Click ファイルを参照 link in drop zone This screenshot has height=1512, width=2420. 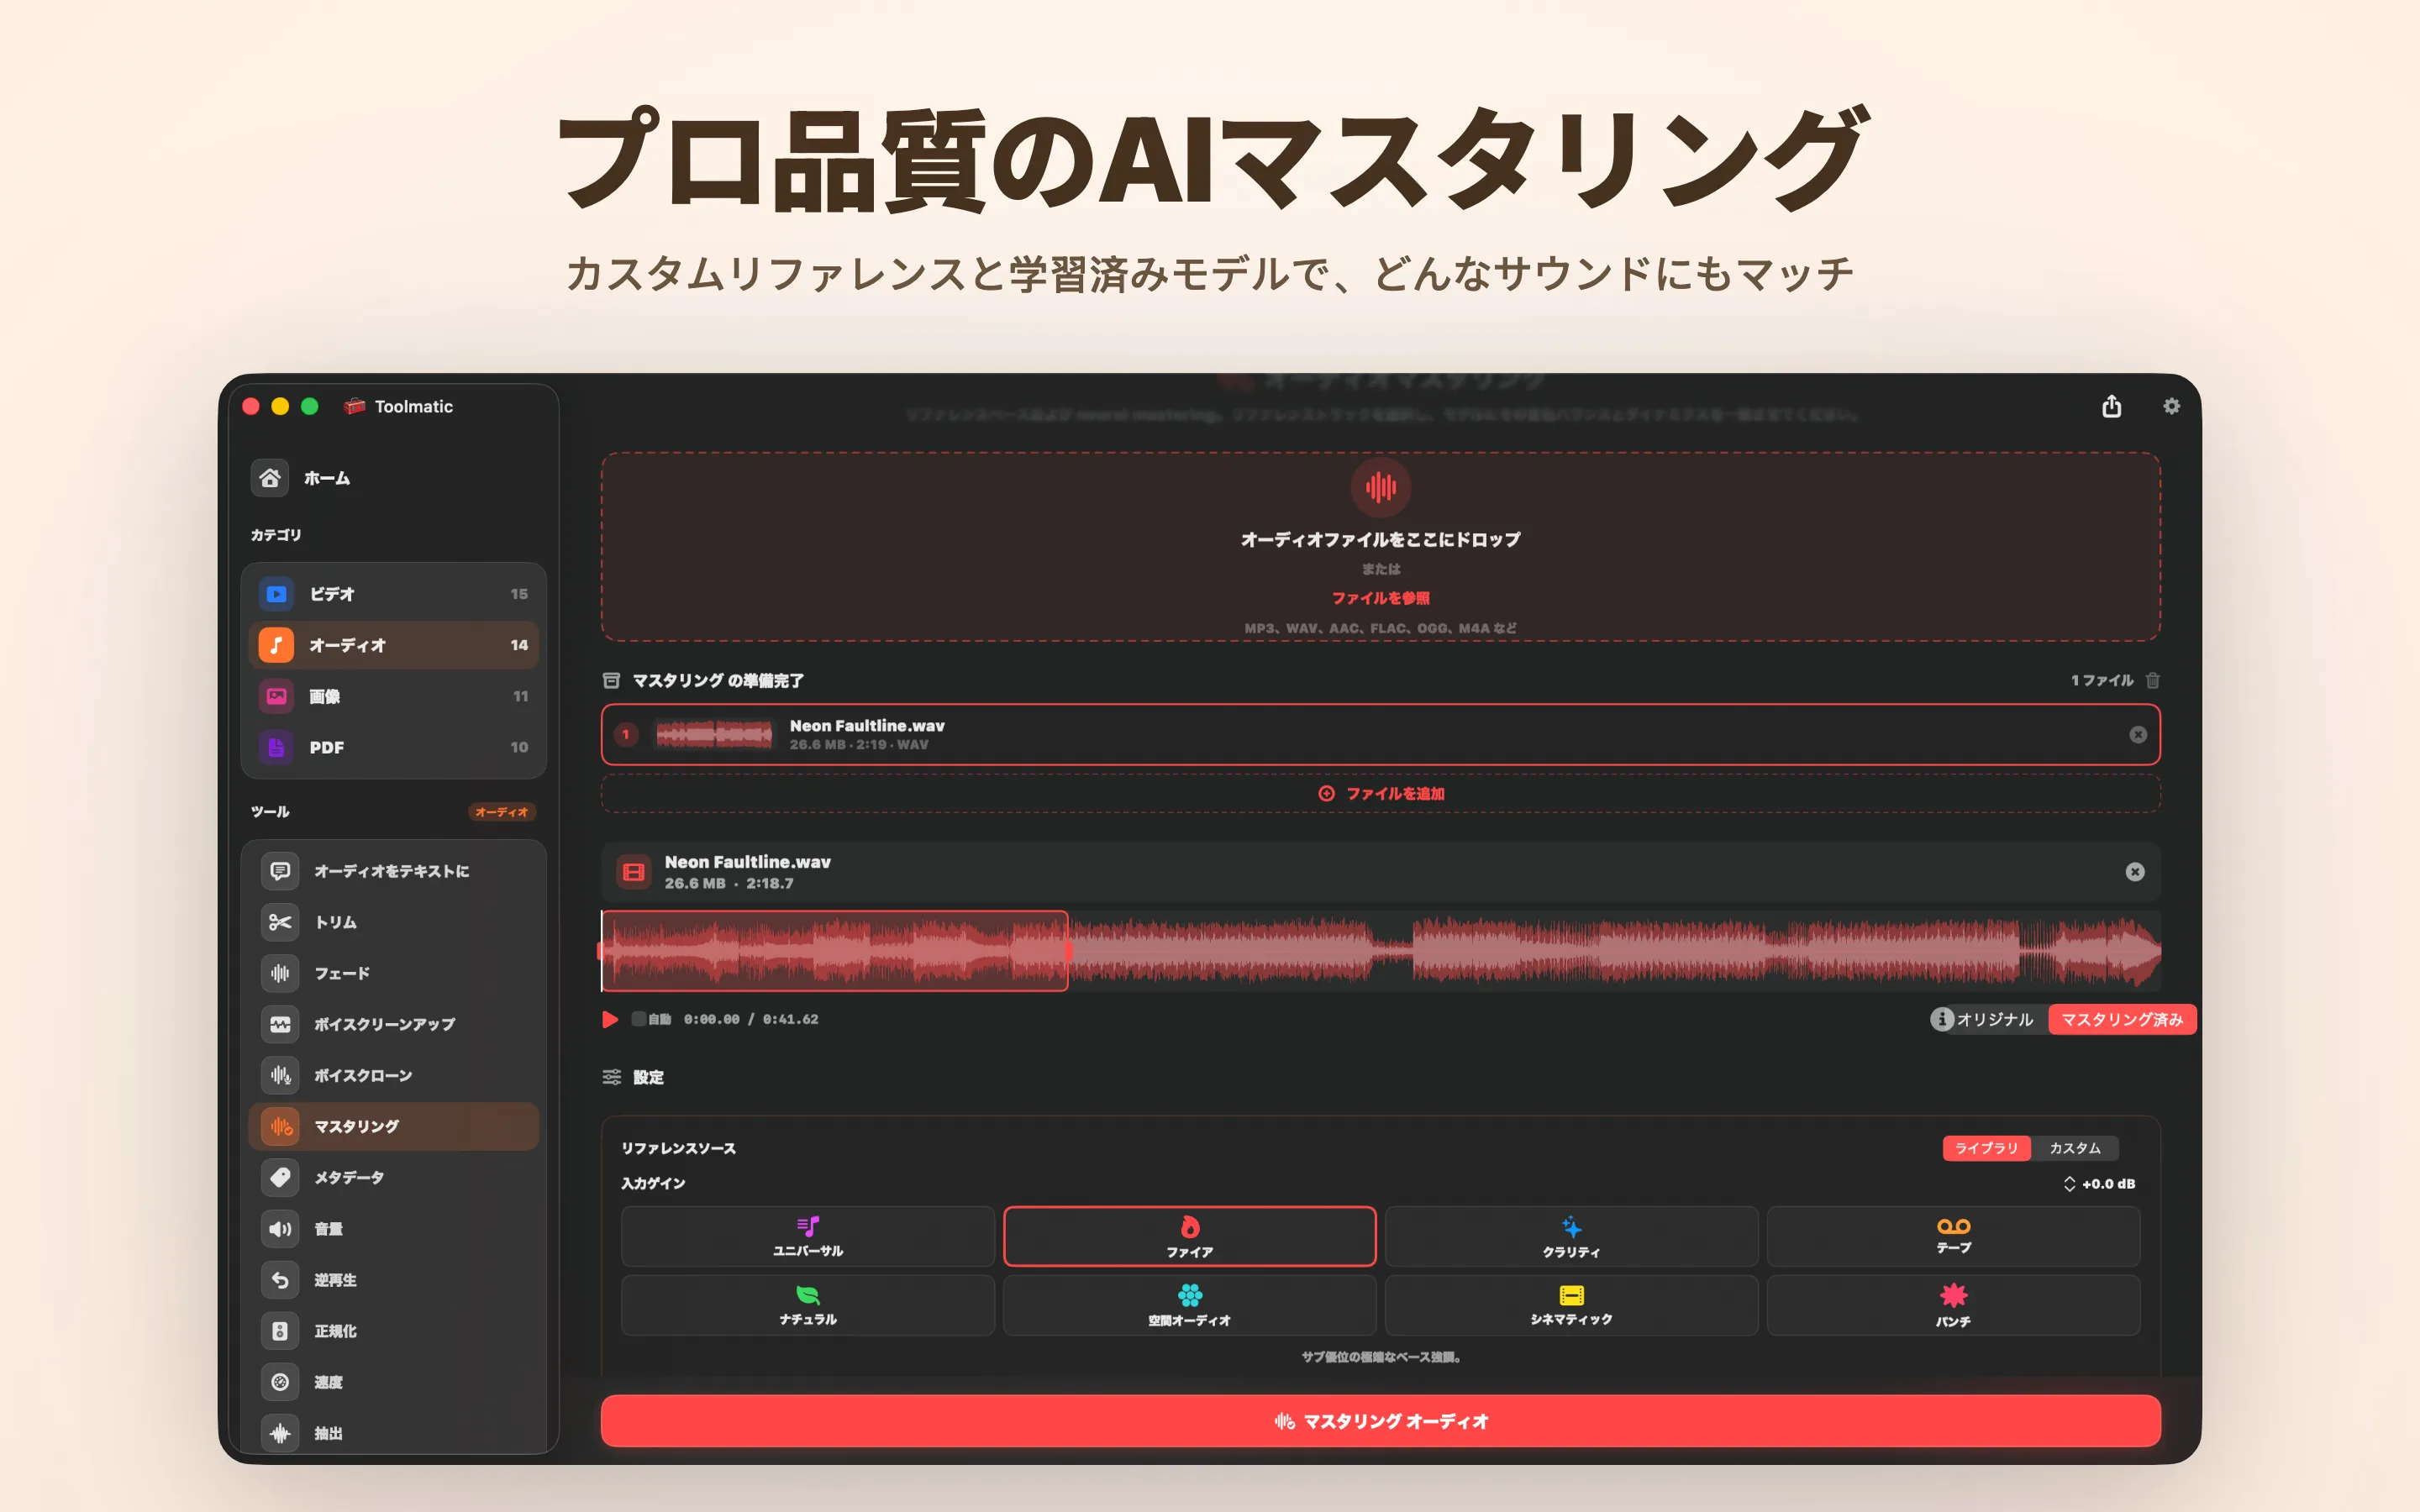point(1380,598)
